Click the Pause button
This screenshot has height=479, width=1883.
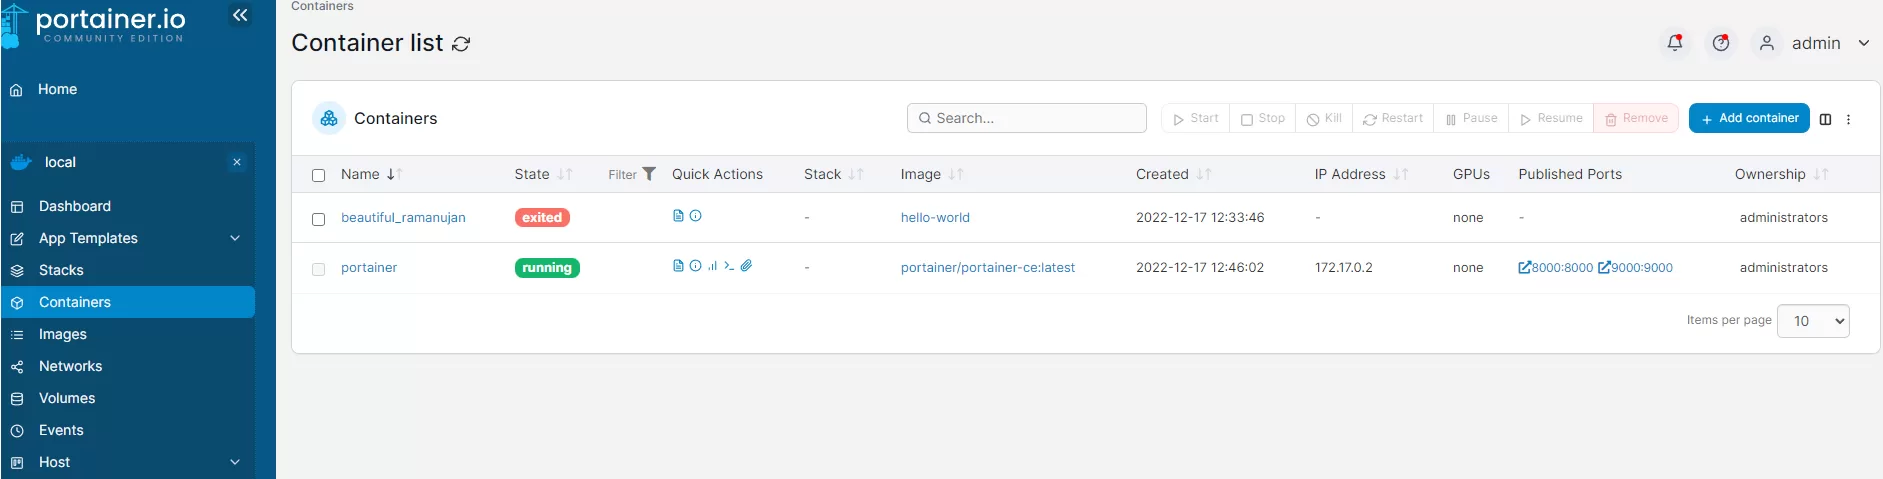(1471, 118)
